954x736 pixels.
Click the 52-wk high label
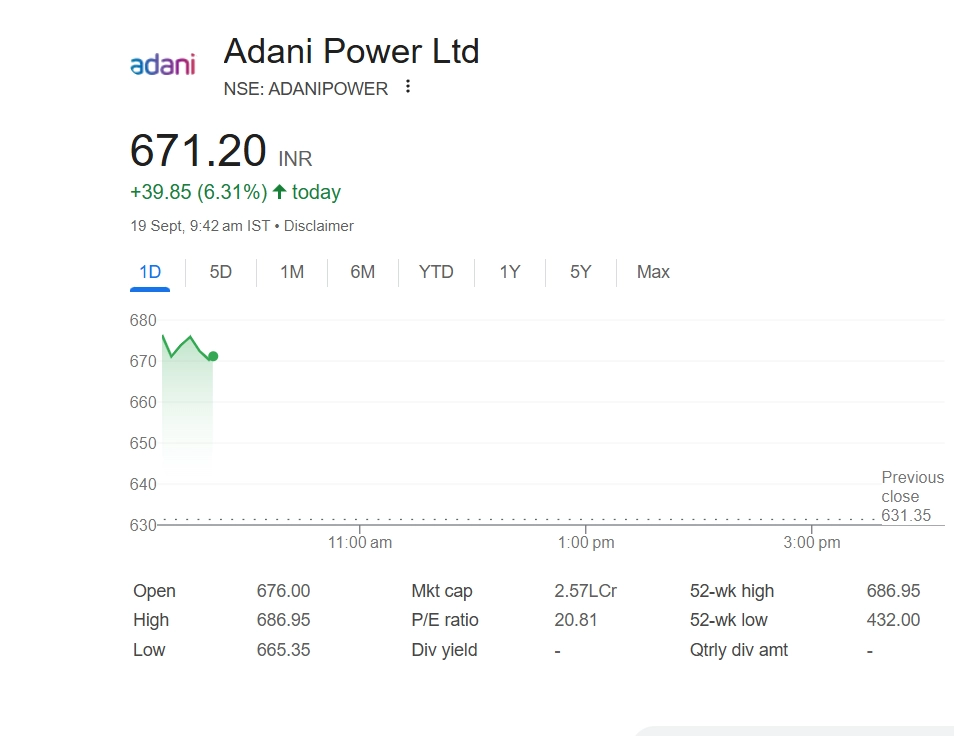[732, 591]
